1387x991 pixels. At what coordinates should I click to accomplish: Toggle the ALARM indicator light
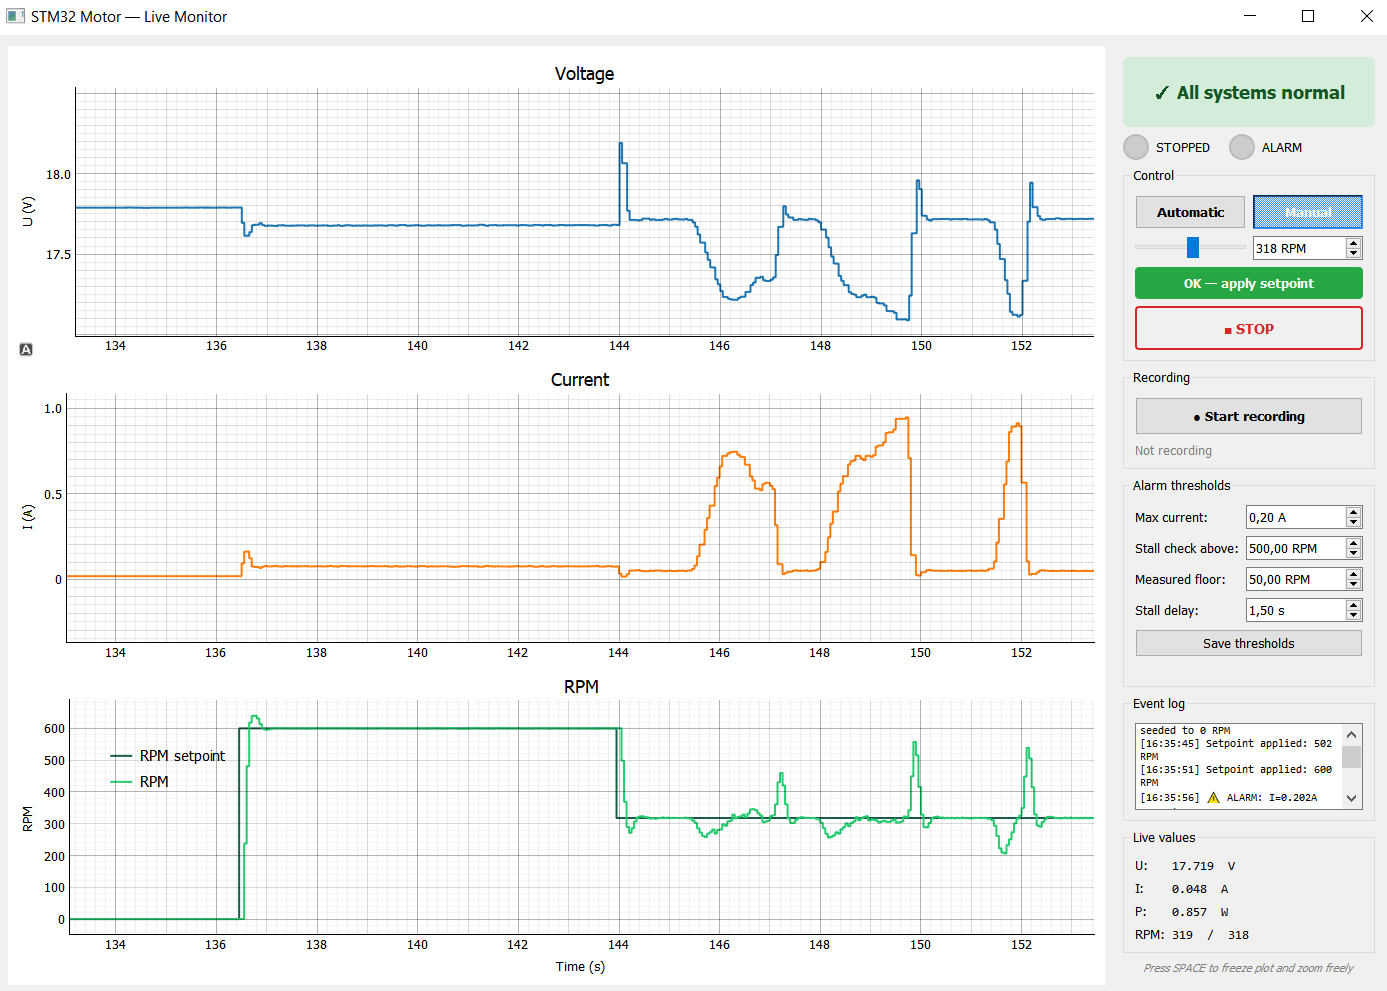[x=1242, y=147]
